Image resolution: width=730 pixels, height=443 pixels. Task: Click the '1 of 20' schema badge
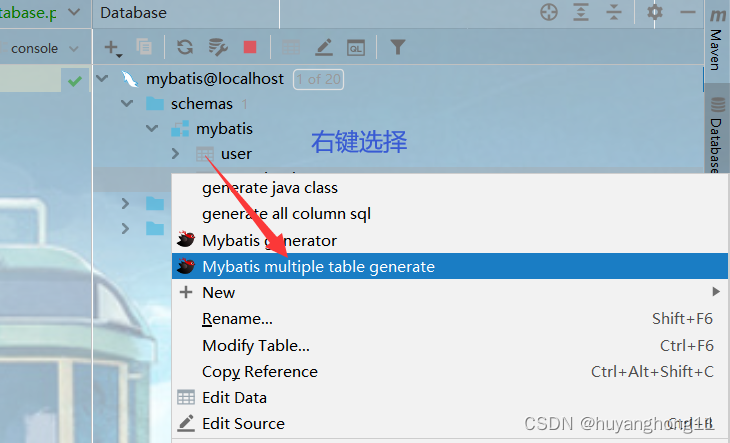coord(318,79)
